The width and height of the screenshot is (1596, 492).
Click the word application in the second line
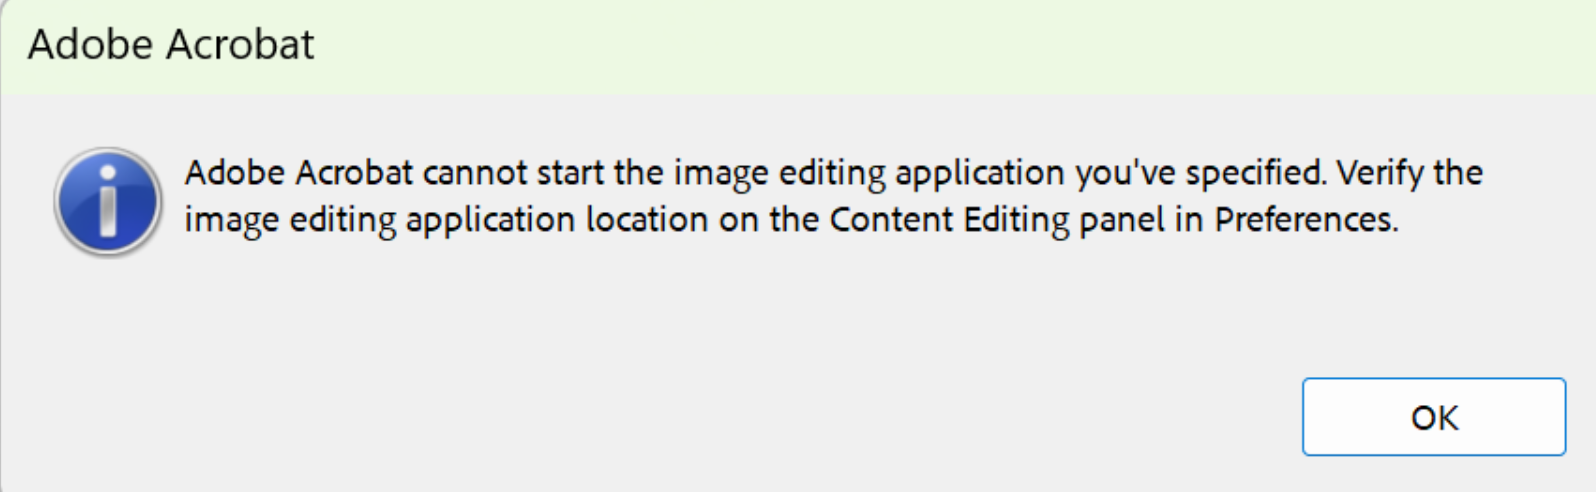(490, 220)
